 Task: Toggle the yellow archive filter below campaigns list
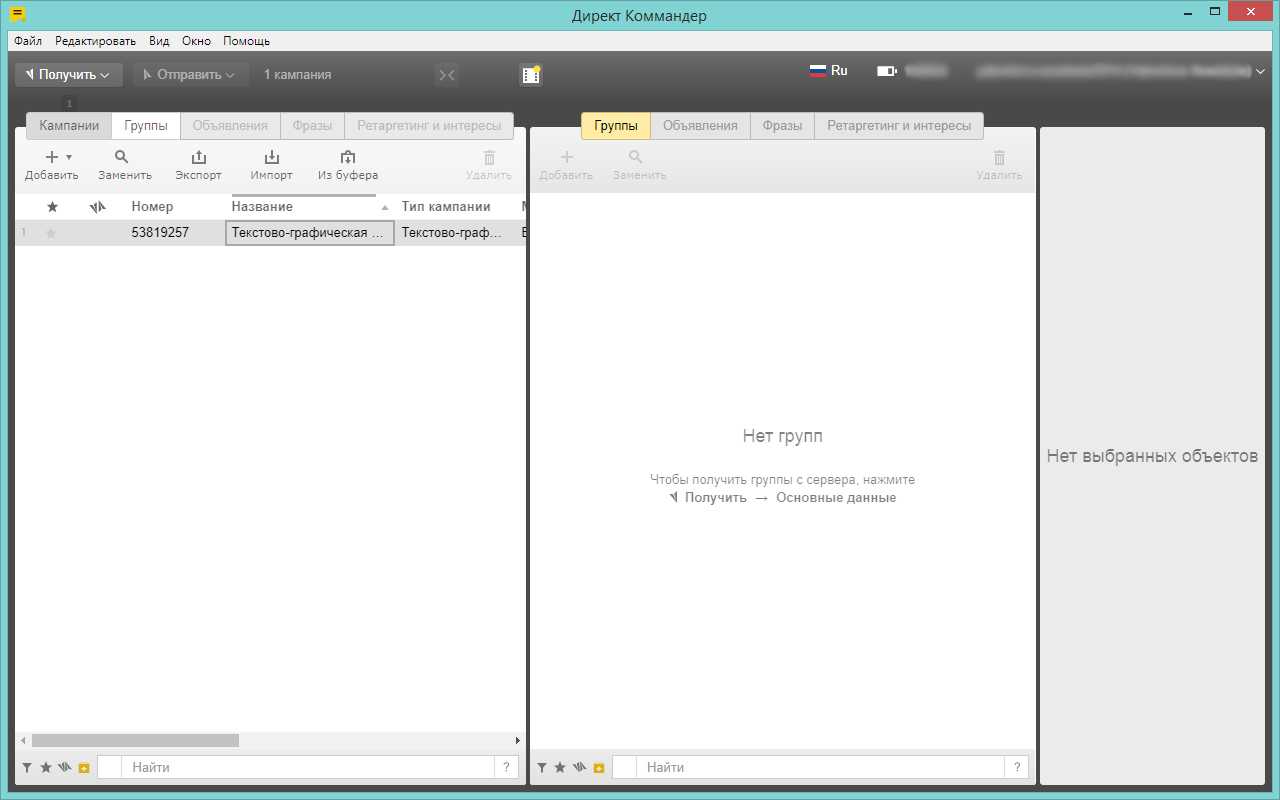[x=84, y=768]
